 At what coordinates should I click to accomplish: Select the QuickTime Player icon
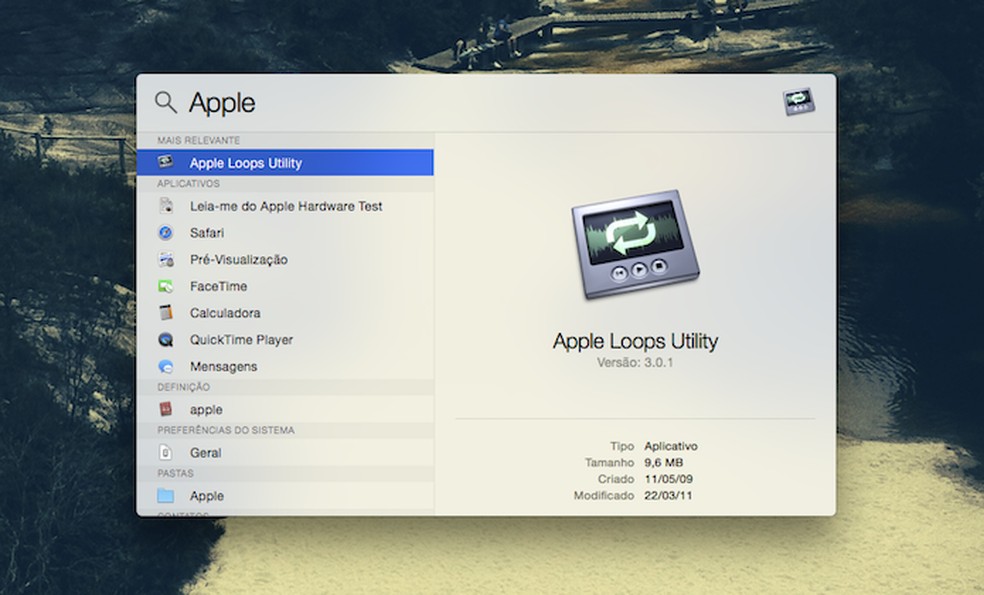click(167, 340)
